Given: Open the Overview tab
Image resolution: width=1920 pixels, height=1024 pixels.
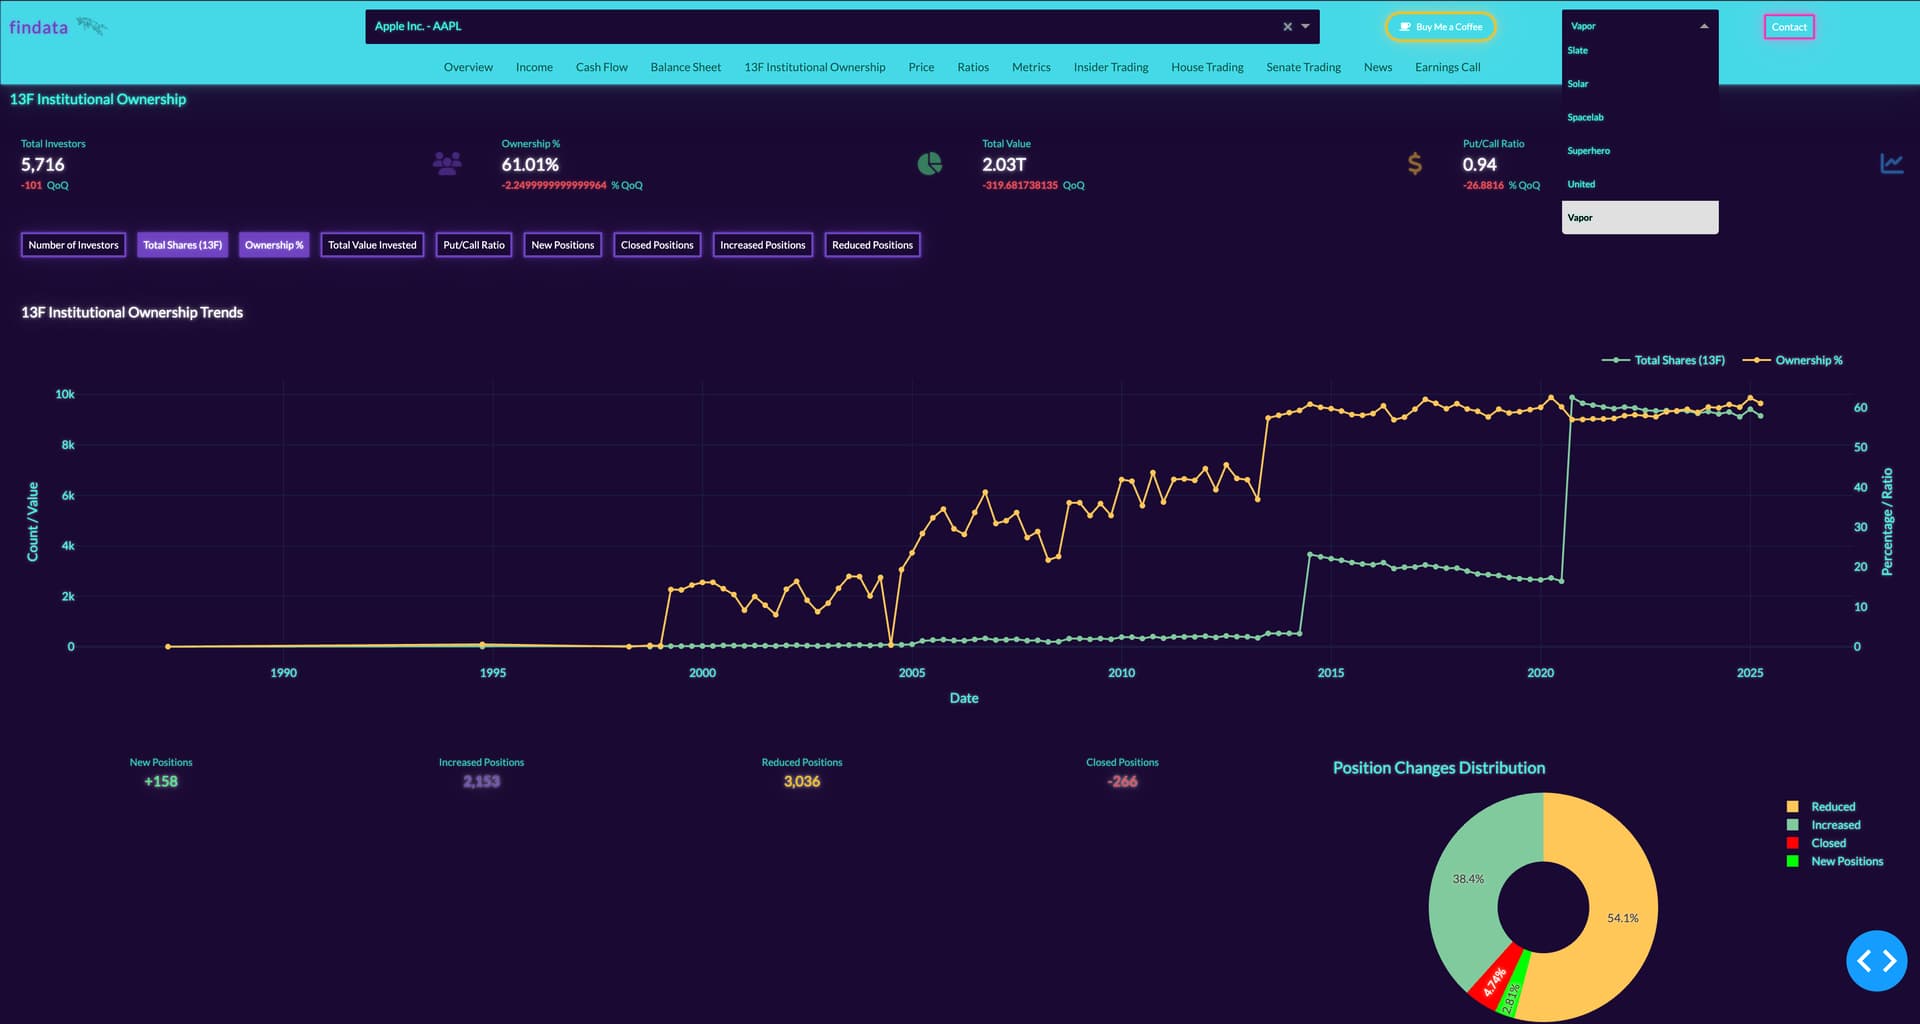Looking at the screenshot, I should [468, 67].
